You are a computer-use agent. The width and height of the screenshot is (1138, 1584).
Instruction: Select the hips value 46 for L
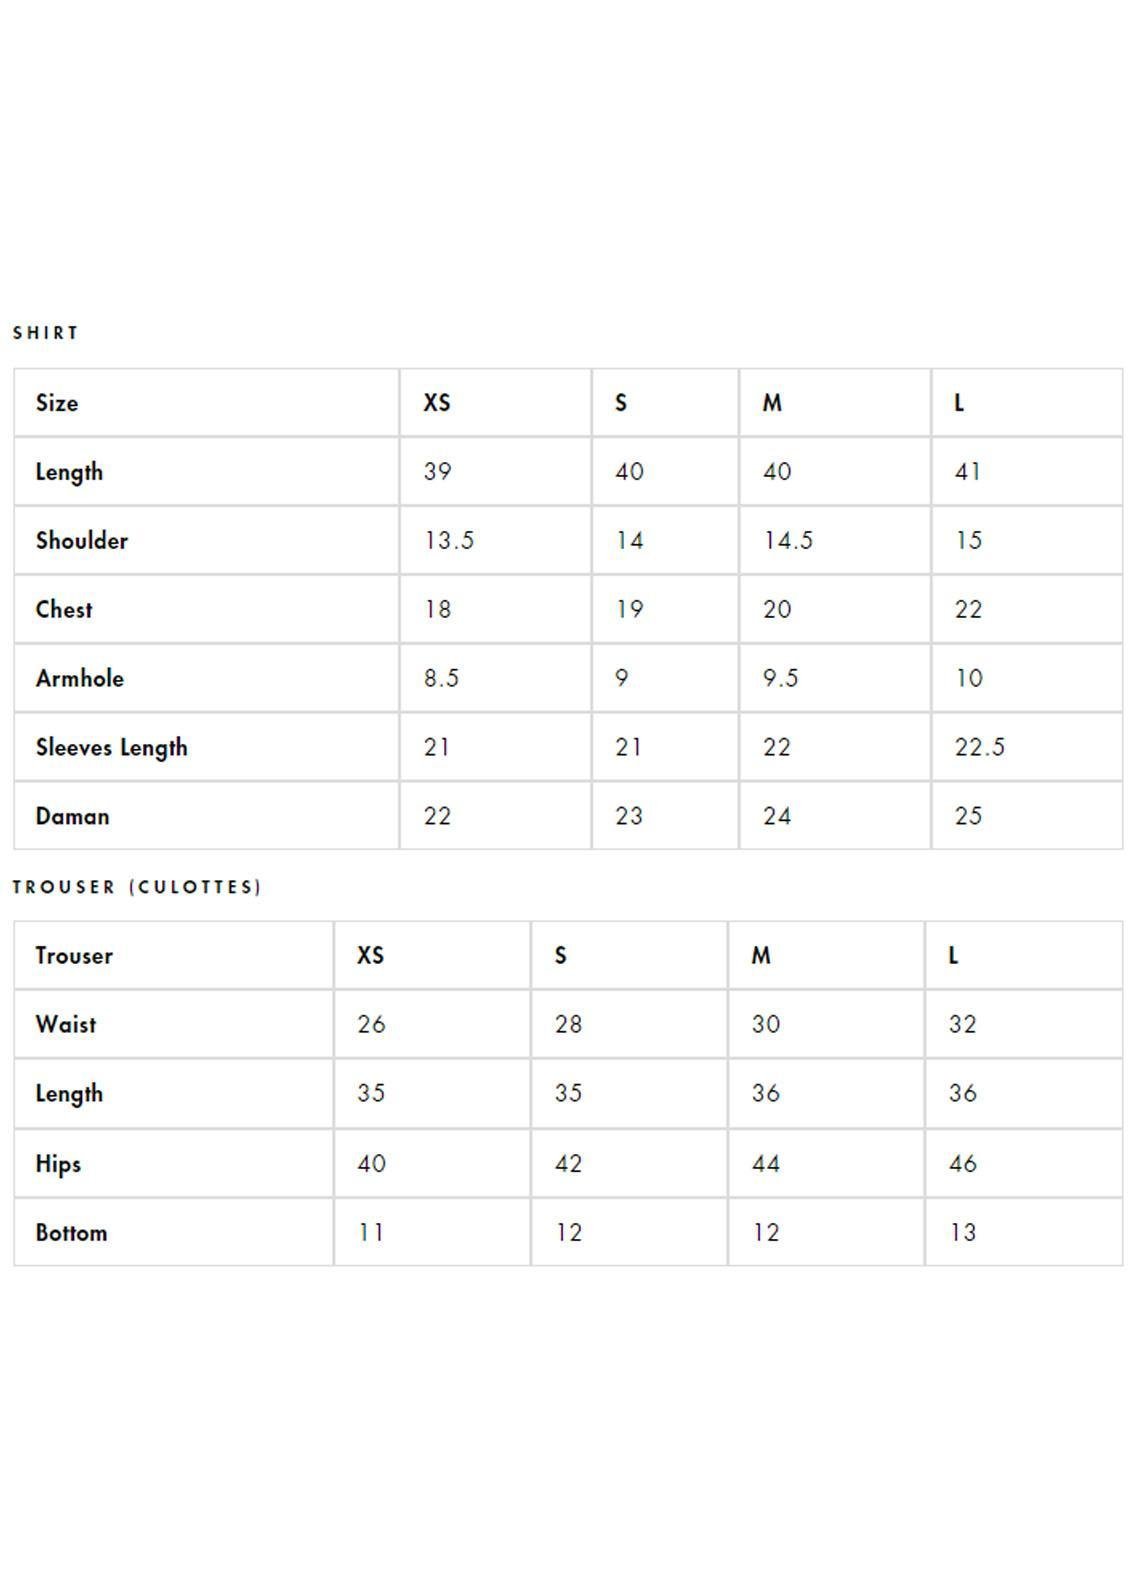coord(962,1164)
